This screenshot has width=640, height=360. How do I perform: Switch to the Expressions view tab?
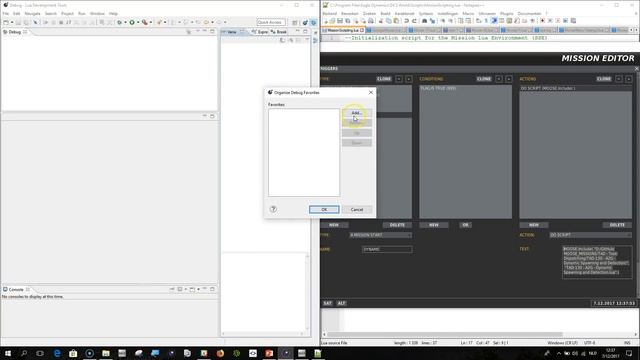coord(260,32)
